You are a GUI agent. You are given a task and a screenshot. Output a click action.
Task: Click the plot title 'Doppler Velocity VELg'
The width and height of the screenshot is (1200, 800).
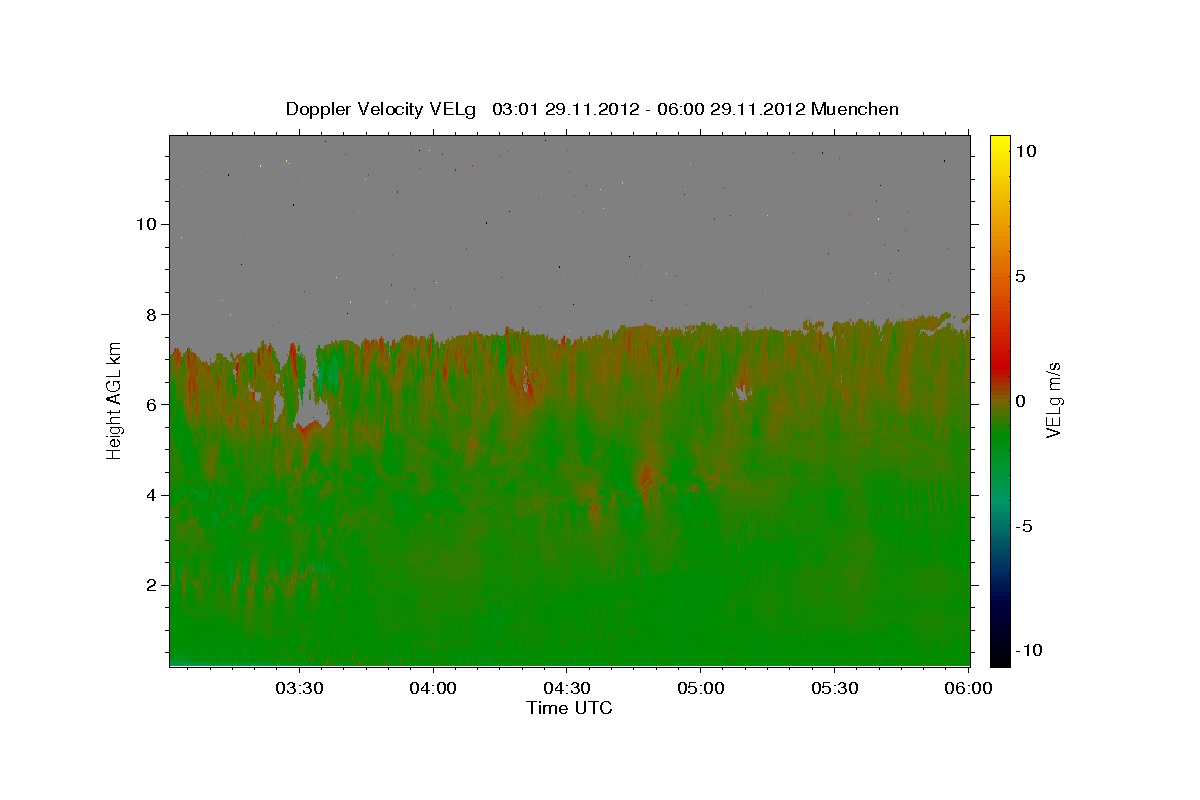pyautogui.click(x=383, y=109)
